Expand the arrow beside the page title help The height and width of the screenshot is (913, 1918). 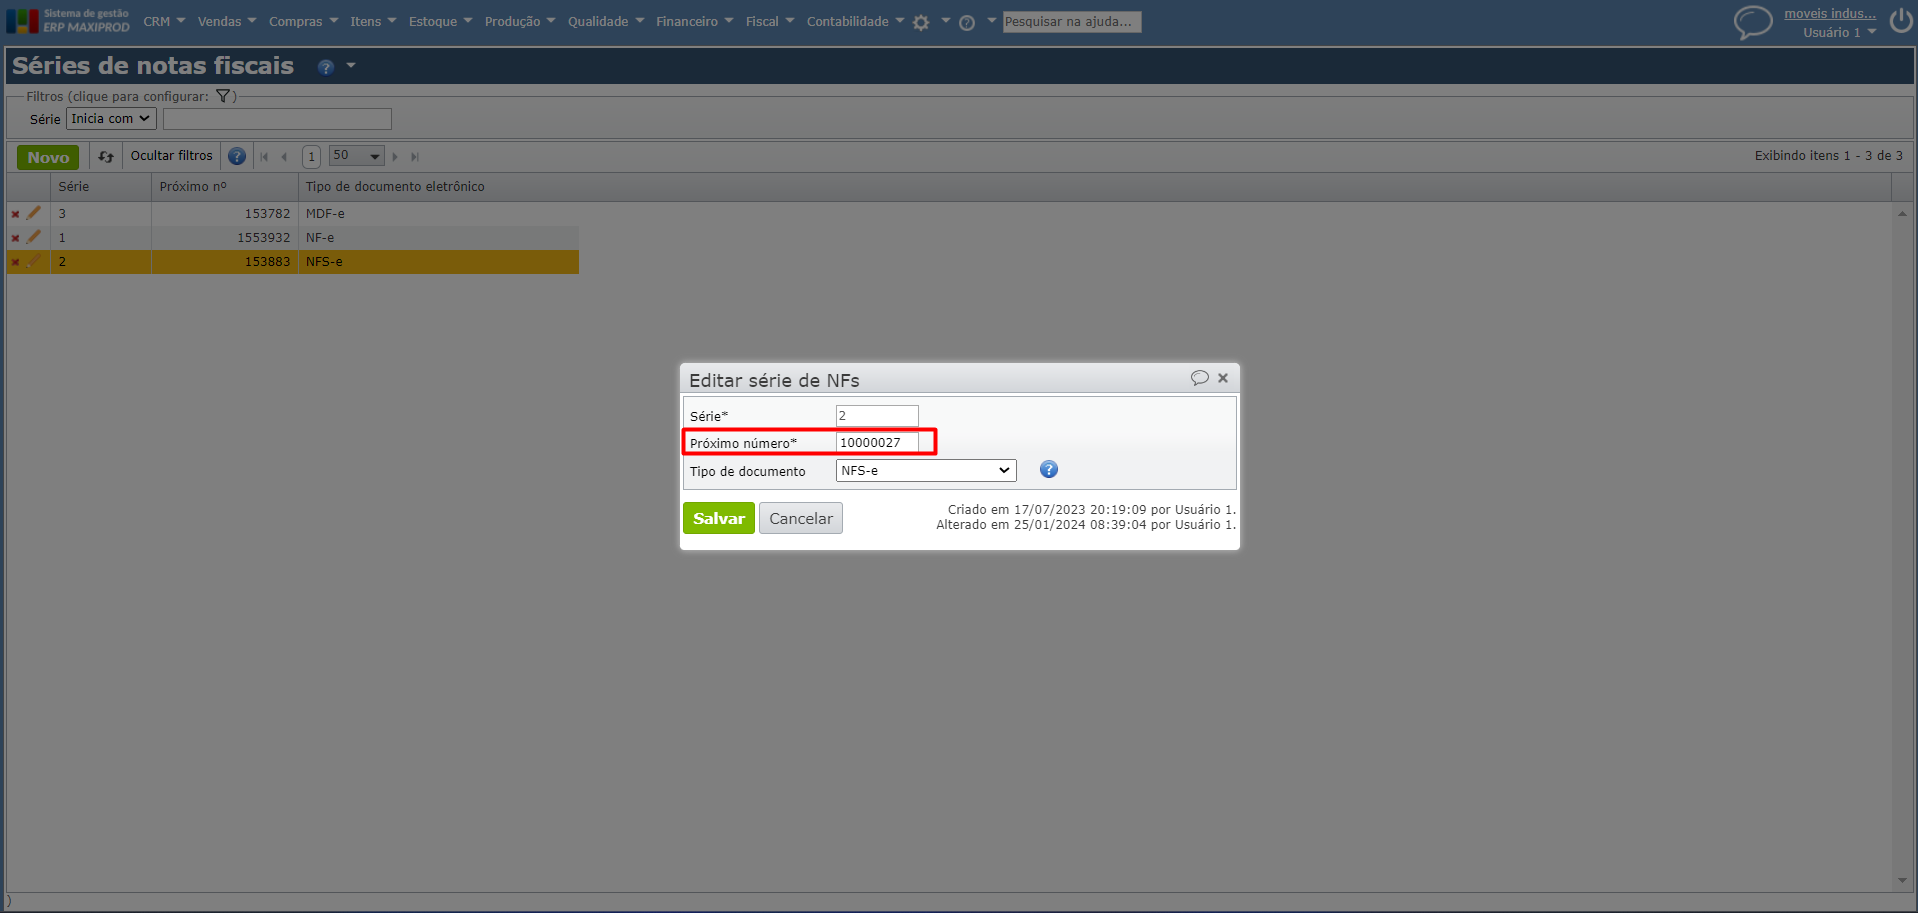pyautogui.click(x=351, y=66)
